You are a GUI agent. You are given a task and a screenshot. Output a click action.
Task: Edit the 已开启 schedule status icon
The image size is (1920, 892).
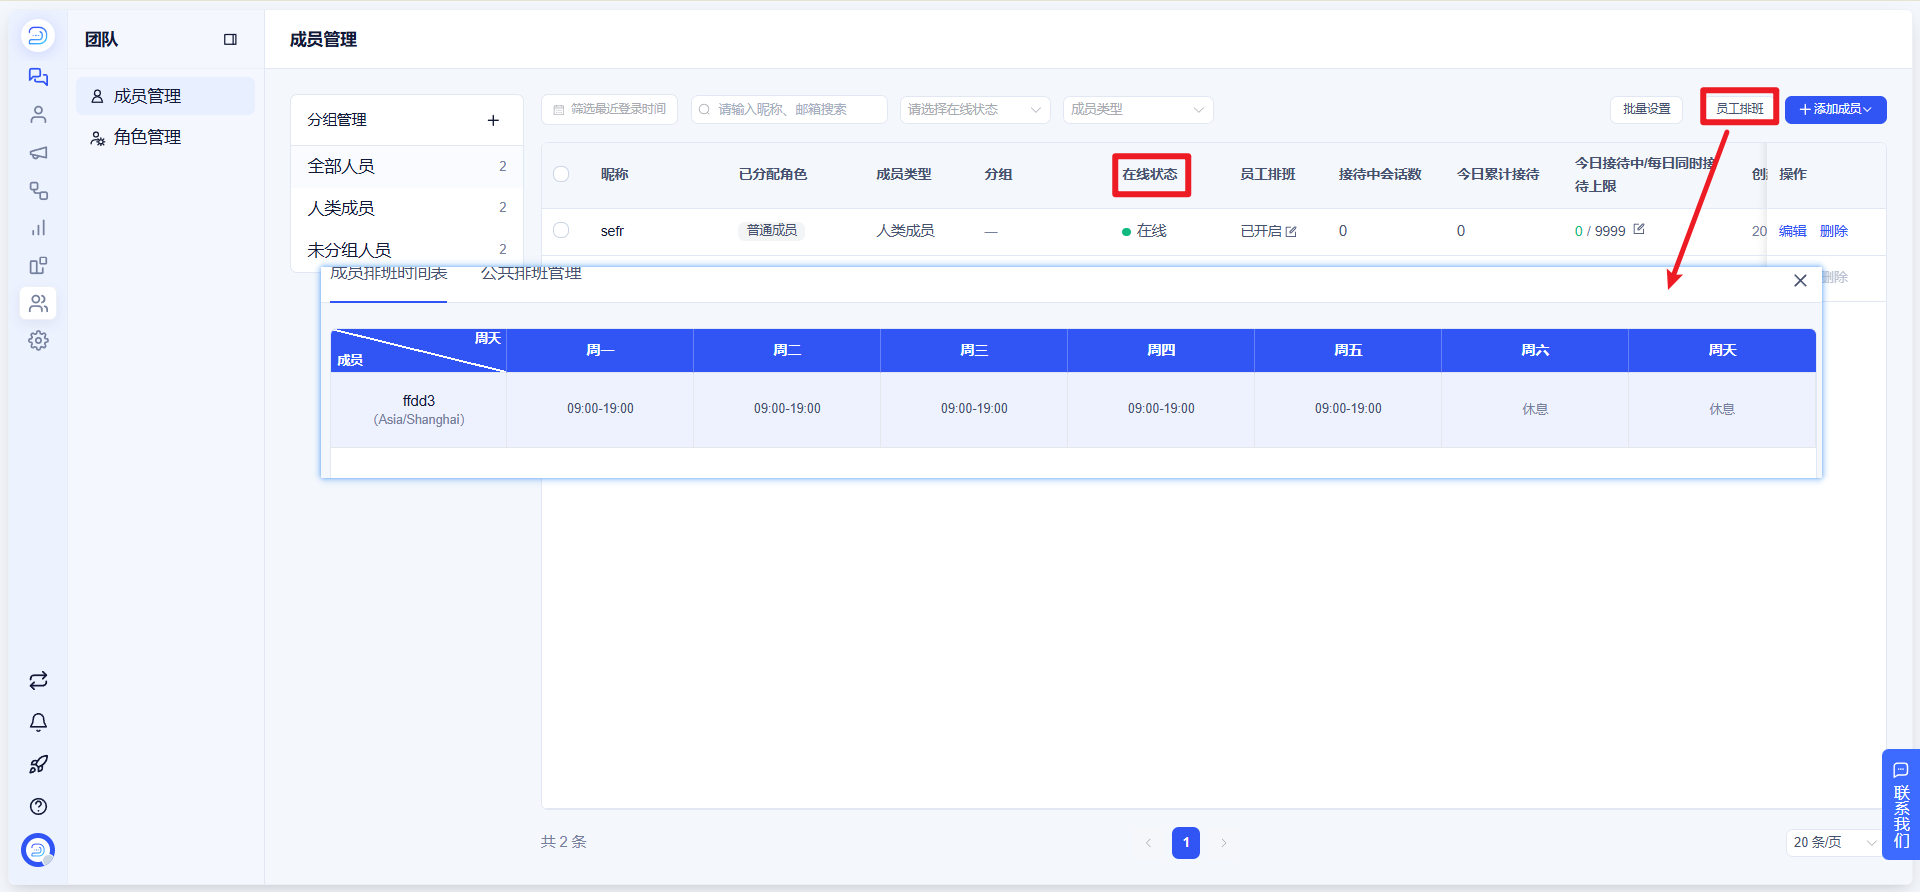[x=1291, y=231]
